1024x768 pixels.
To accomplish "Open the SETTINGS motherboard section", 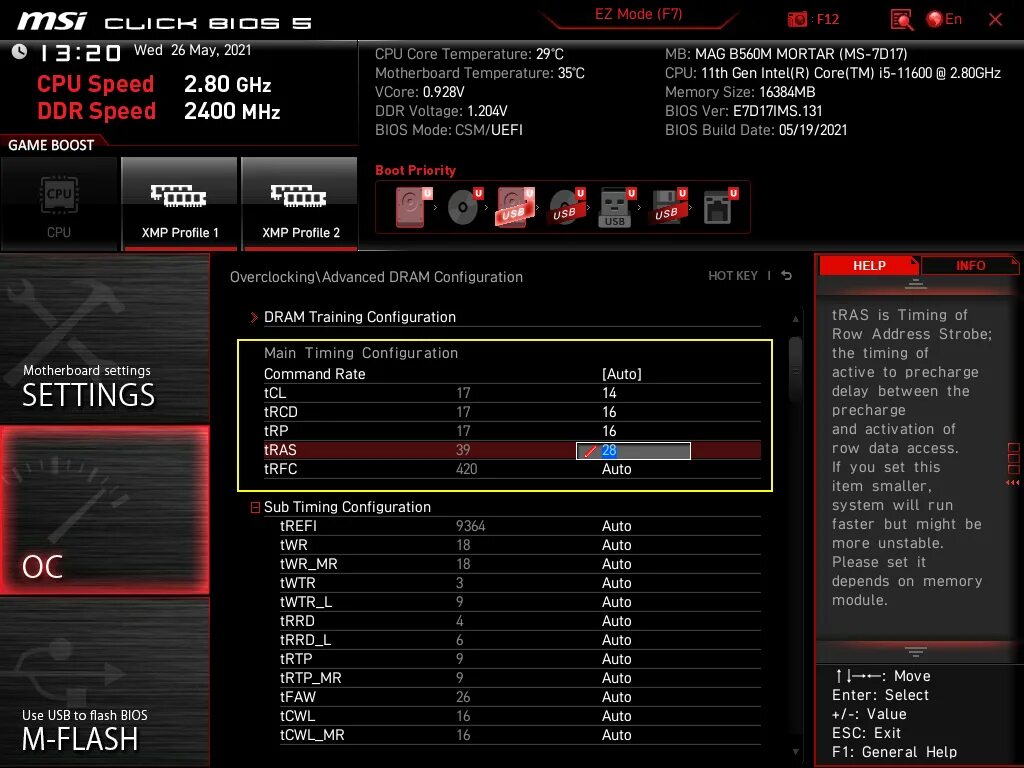I will (x=104, y=338).
